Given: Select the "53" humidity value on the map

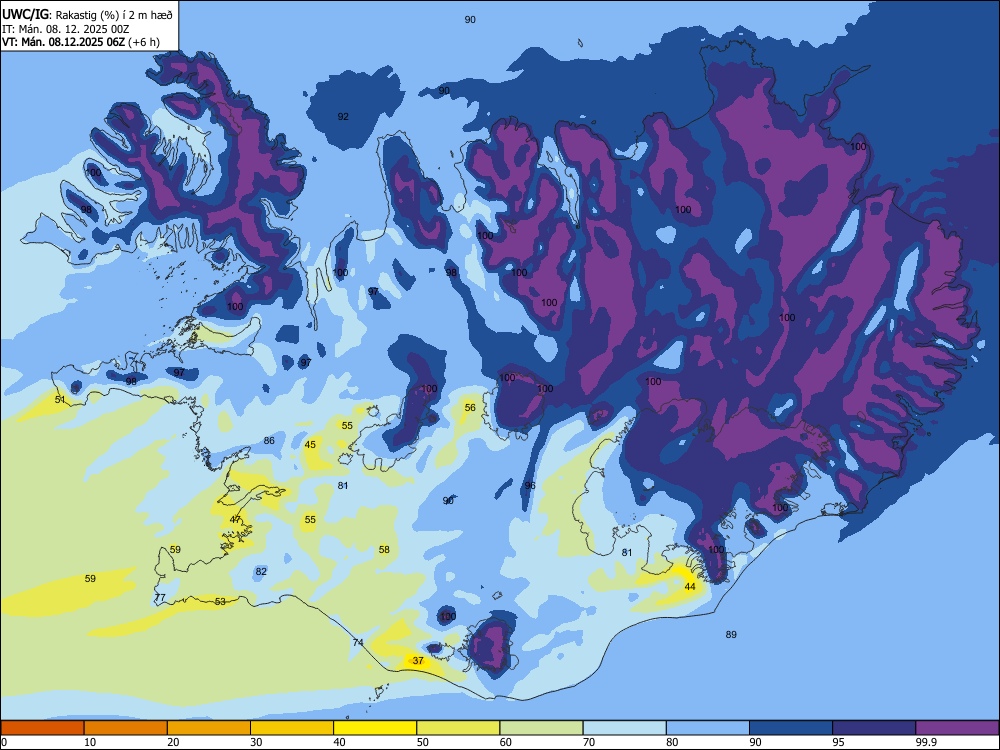Looking at the screenshot, I should [220, 601].
